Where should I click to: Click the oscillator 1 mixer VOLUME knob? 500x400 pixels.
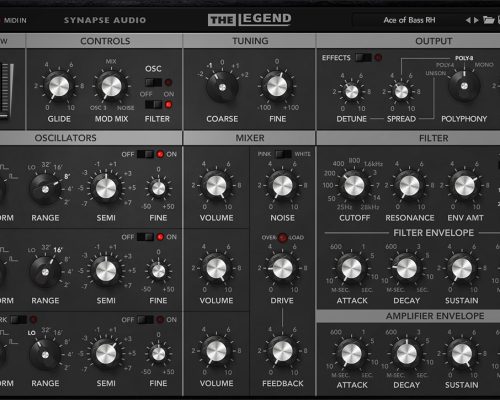[216, 185]
